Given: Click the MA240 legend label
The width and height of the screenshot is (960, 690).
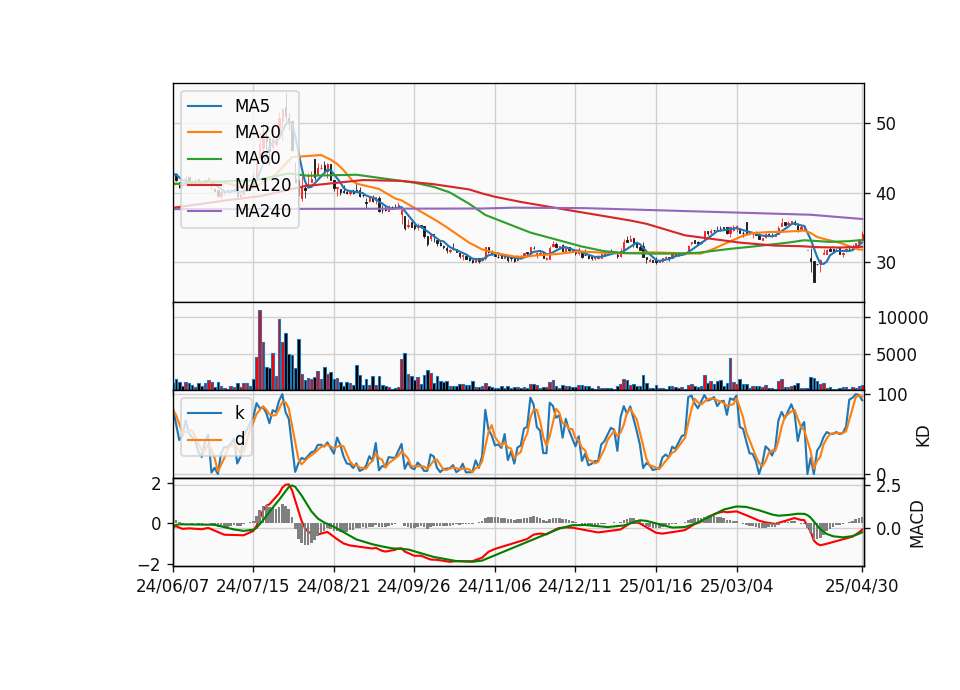Looking at the screenshot, I should coord(263,211).
